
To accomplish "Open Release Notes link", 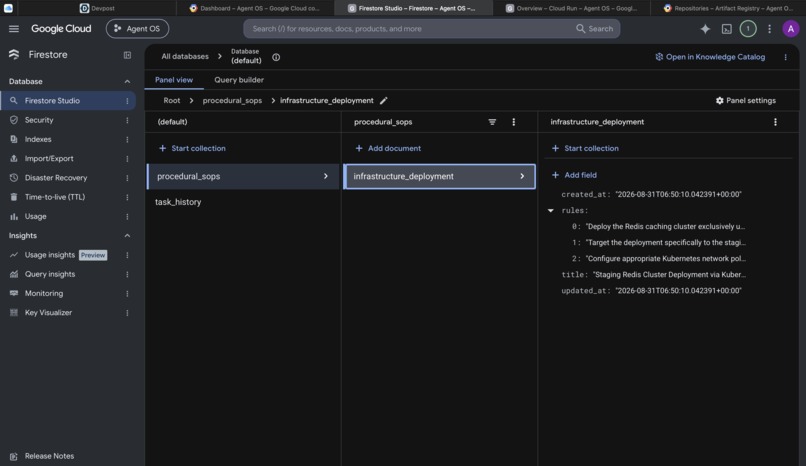I will [49, 456].
